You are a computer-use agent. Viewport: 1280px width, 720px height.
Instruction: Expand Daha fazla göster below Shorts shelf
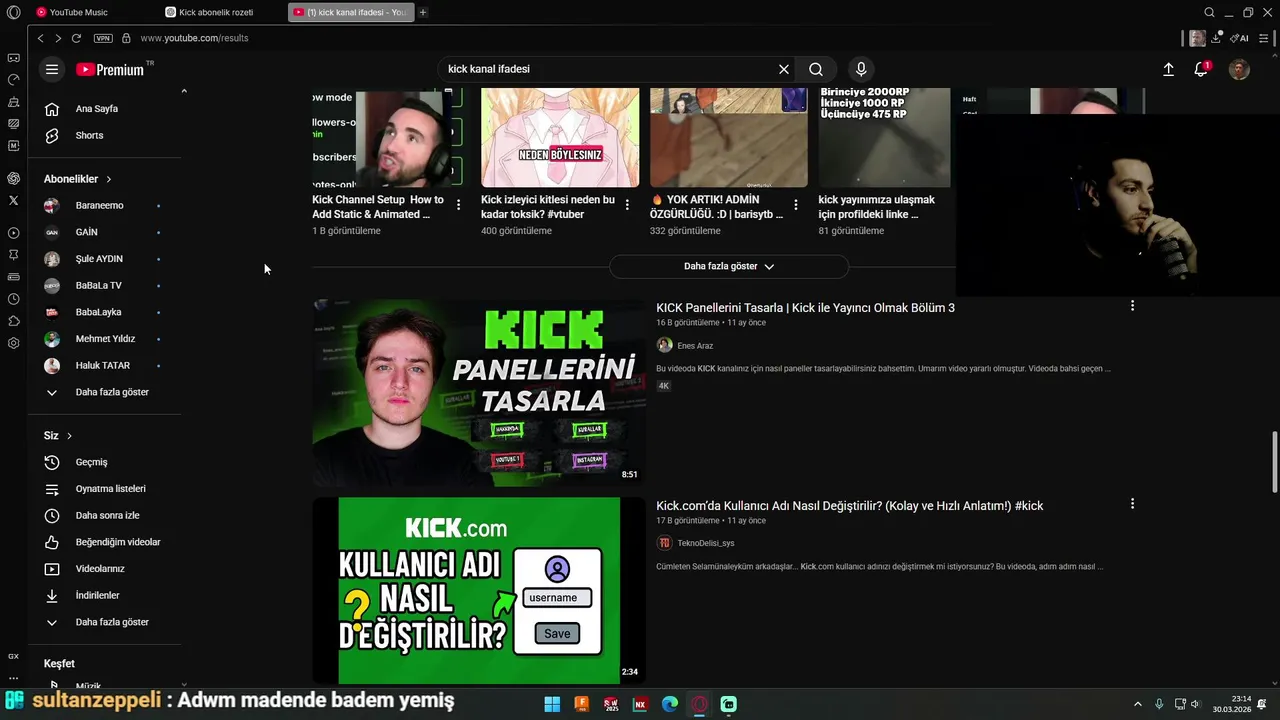point(729,266)
